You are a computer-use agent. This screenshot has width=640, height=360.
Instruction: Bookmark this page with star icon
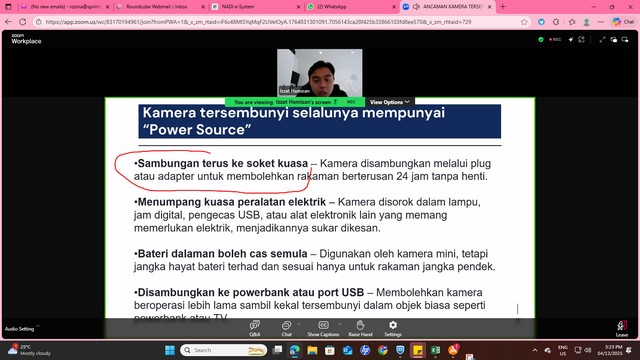pyautogui.click(x=524, y=22)
